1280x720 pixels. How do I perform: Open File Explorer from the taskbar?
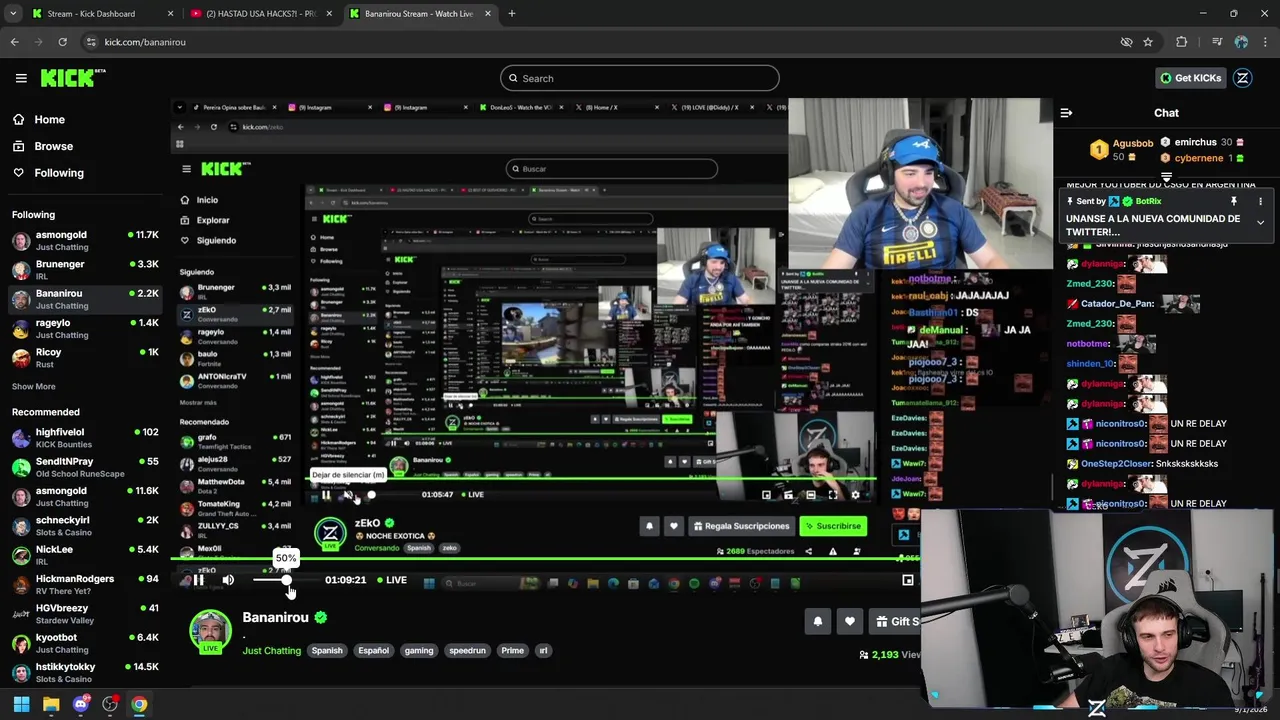tap(51, 704)
